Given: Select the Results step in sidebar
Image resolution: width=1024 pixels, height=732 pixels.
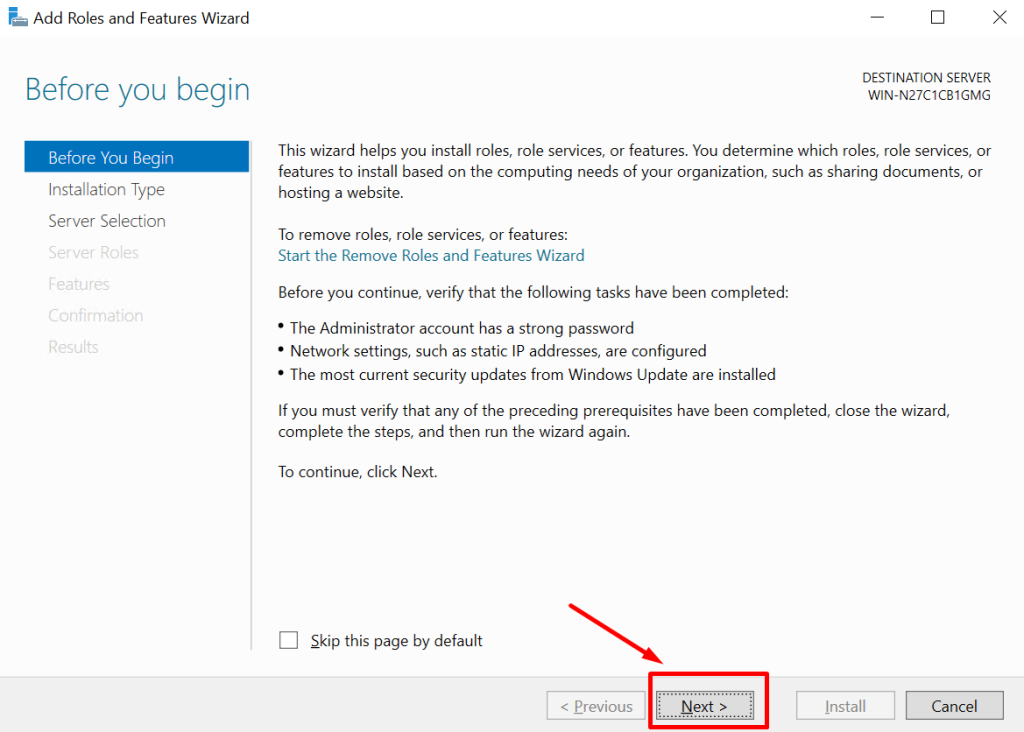Looking at the screenshot, I should 73,347.
